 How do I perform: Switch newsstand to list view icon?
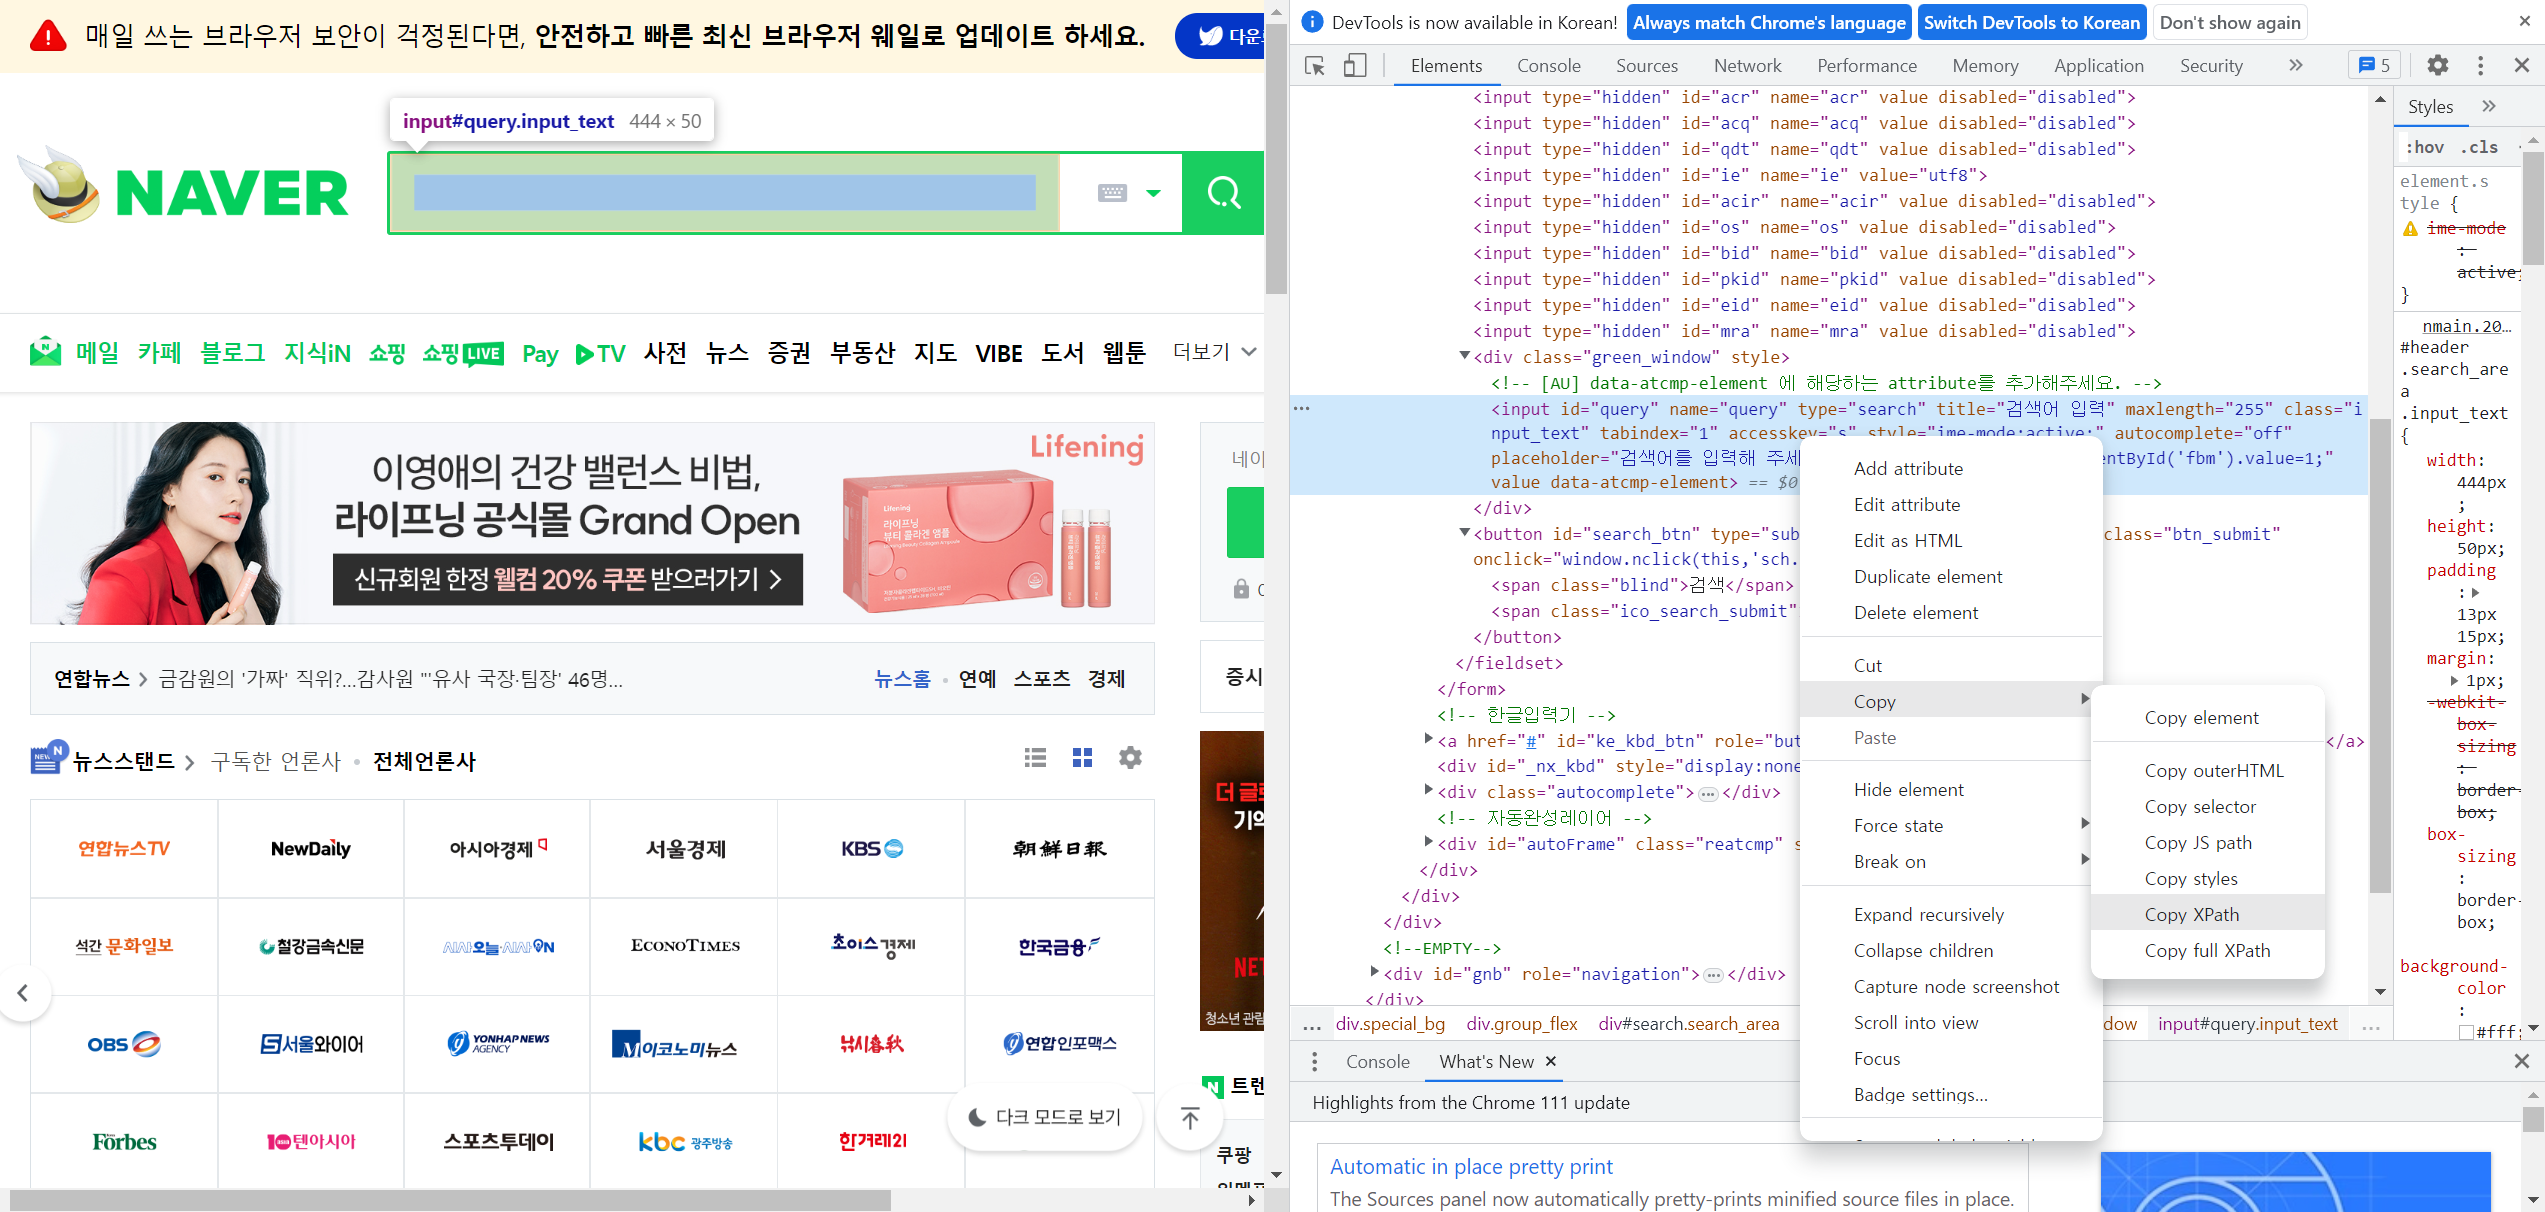pyautogui.click(x=1035, y=758)
